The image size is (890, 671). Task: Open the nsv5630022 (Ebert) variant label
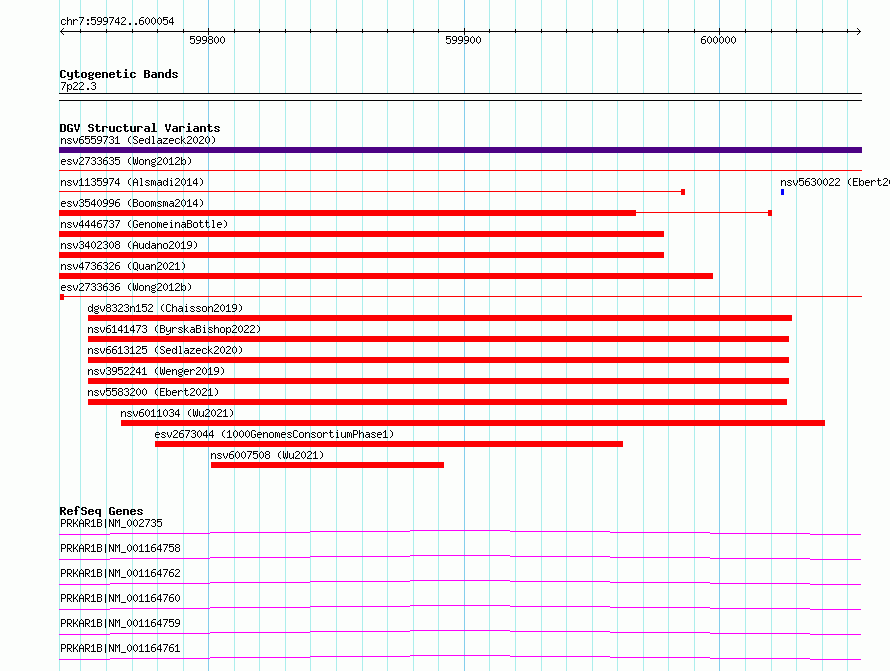pos(834,182)
